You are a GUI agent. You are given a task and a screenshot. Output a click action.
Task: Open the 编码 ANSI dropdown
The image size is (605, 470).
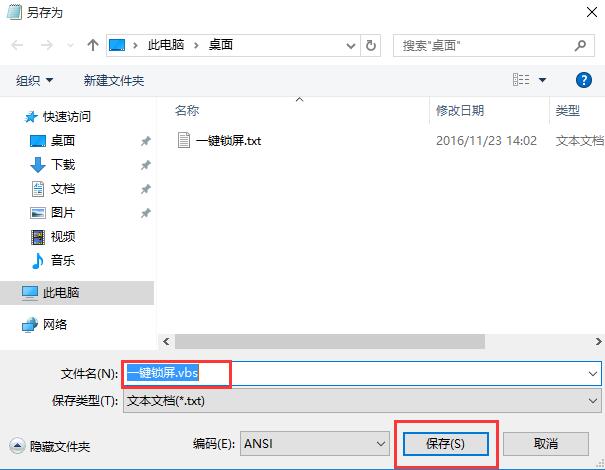tap(314, 444)
